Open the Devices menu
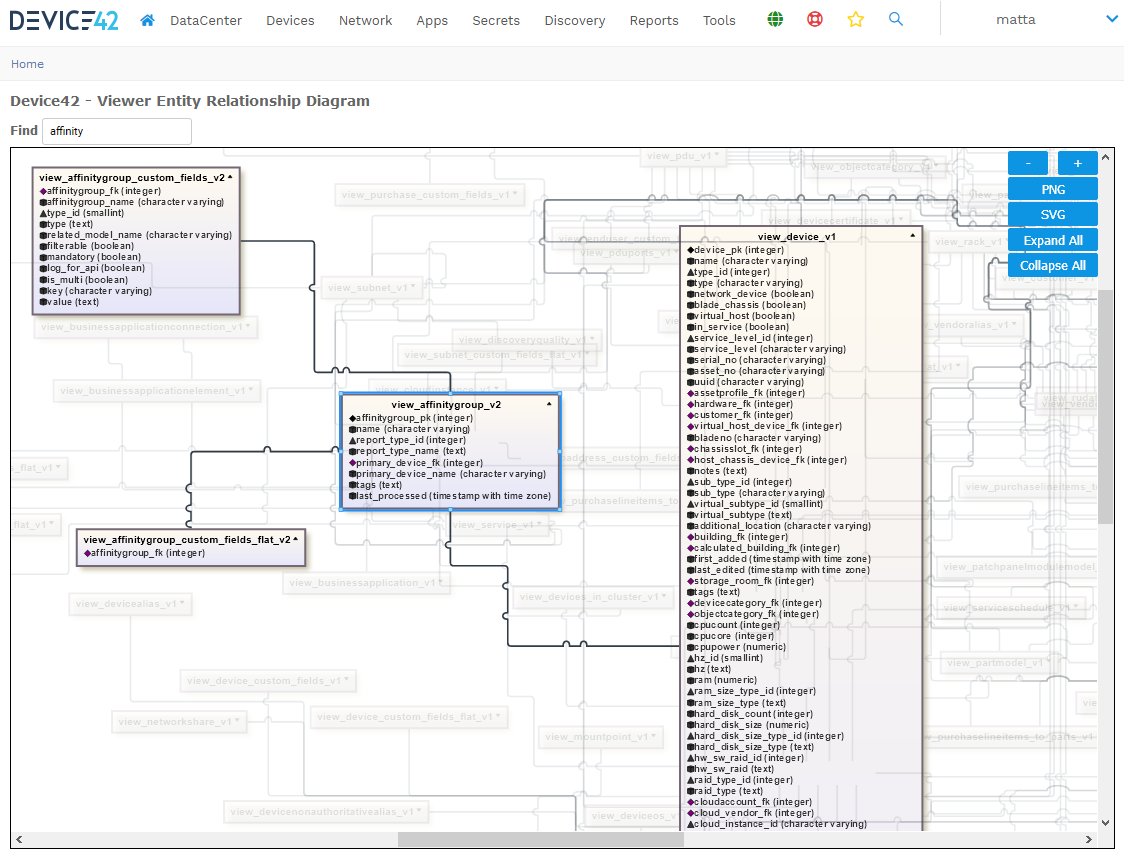 click(290, 21)
